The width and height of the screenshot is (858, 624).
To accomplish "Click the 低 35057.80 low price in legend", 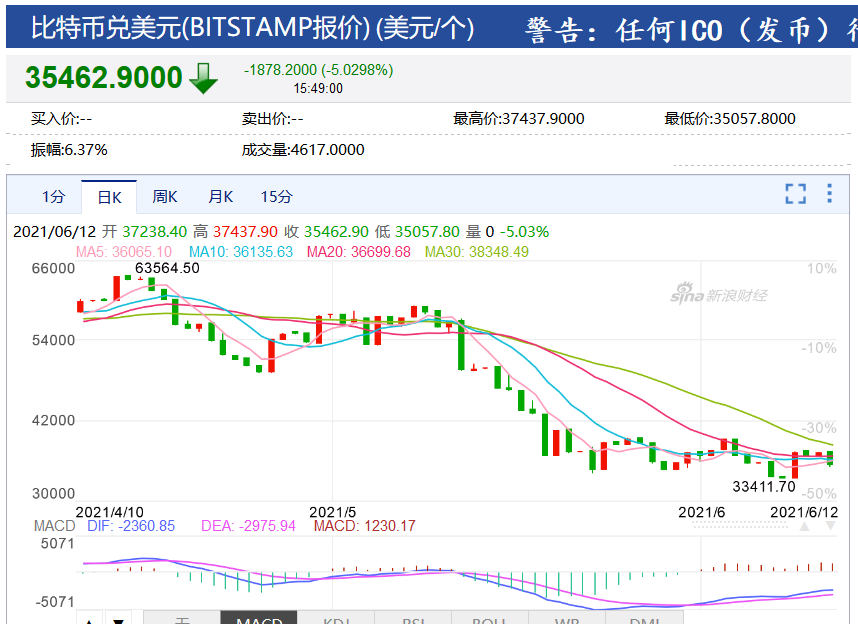I will [417, 232].
